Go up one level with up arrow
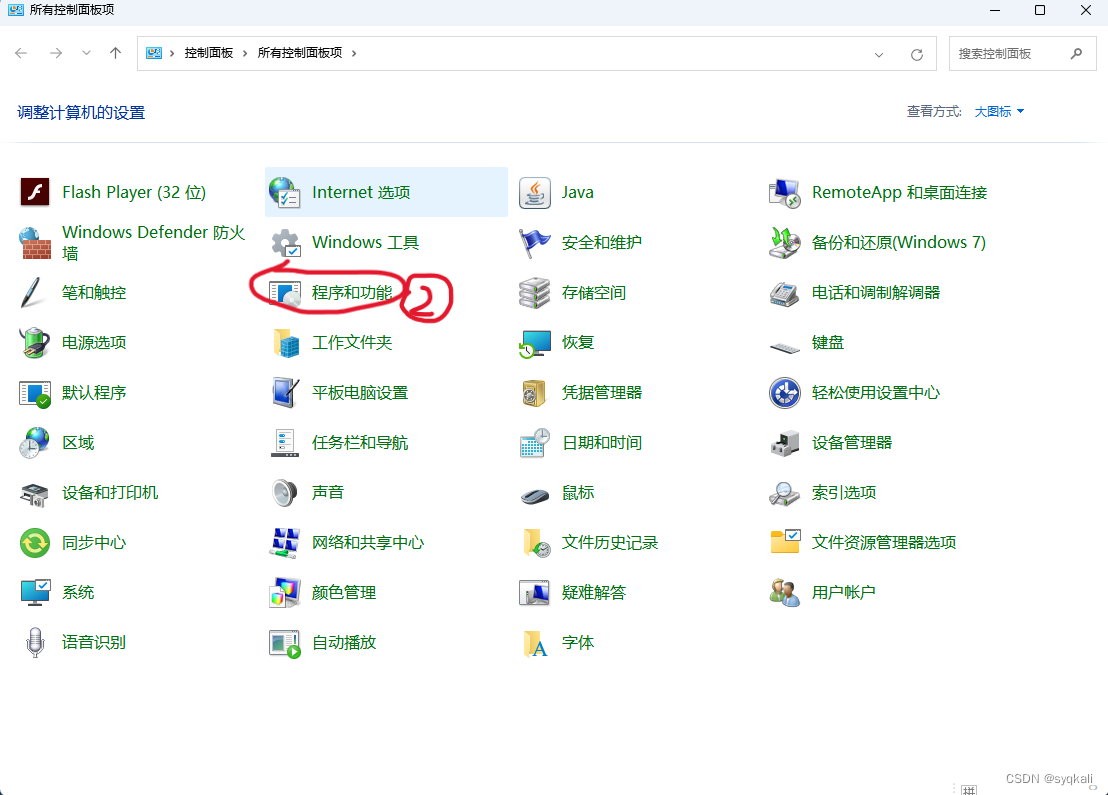The height and width of the screenshot is (795, 1108). pos(116,53)
